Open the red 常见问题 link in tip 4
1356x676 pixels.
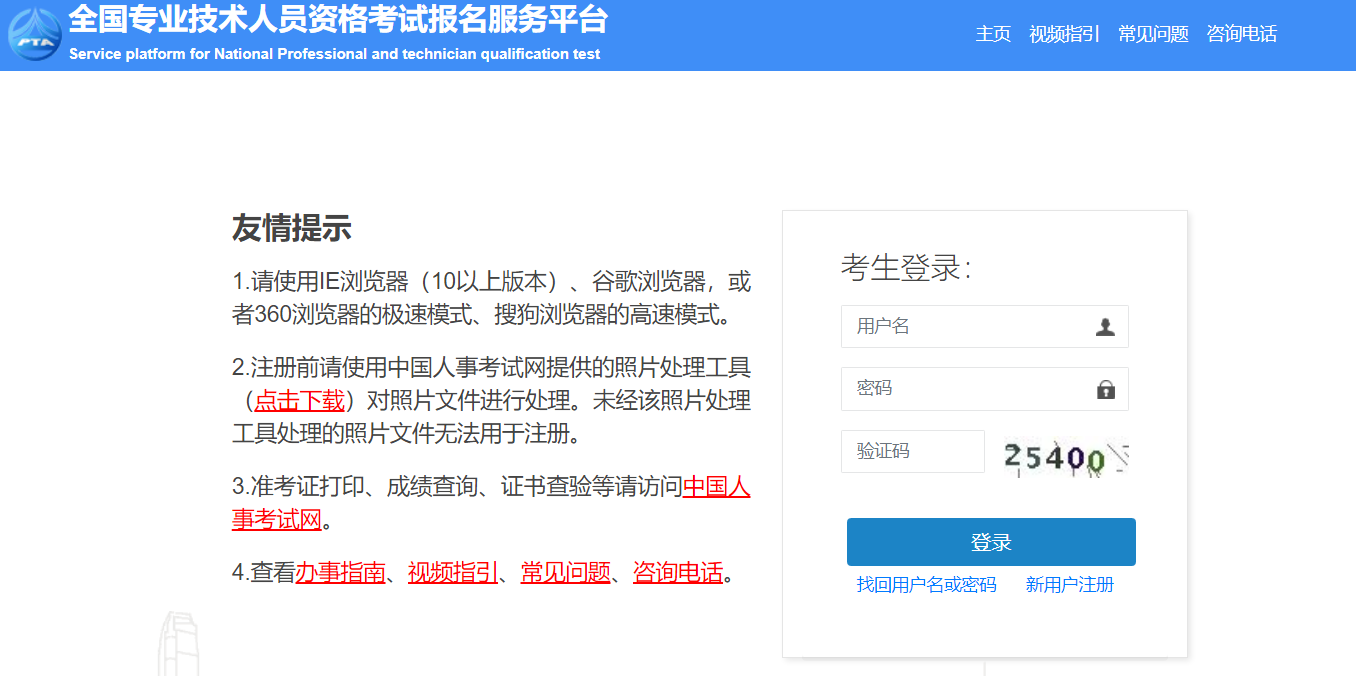pos(565,573)
